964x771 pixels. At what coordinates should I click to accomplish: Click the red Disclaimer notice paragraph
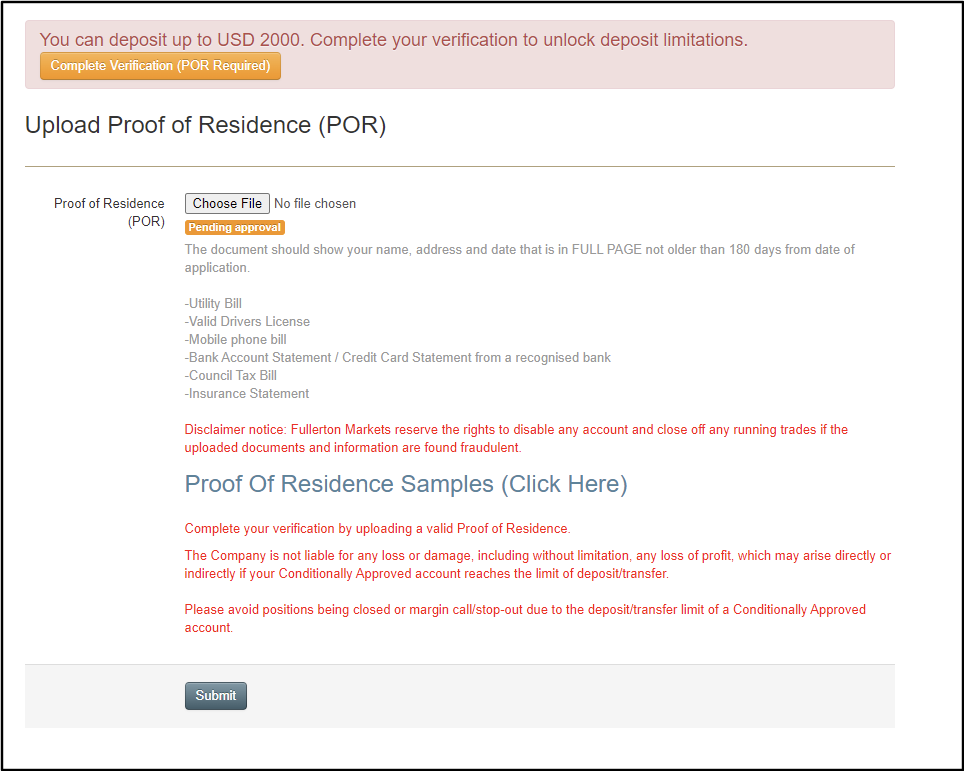tap(515, 439)
